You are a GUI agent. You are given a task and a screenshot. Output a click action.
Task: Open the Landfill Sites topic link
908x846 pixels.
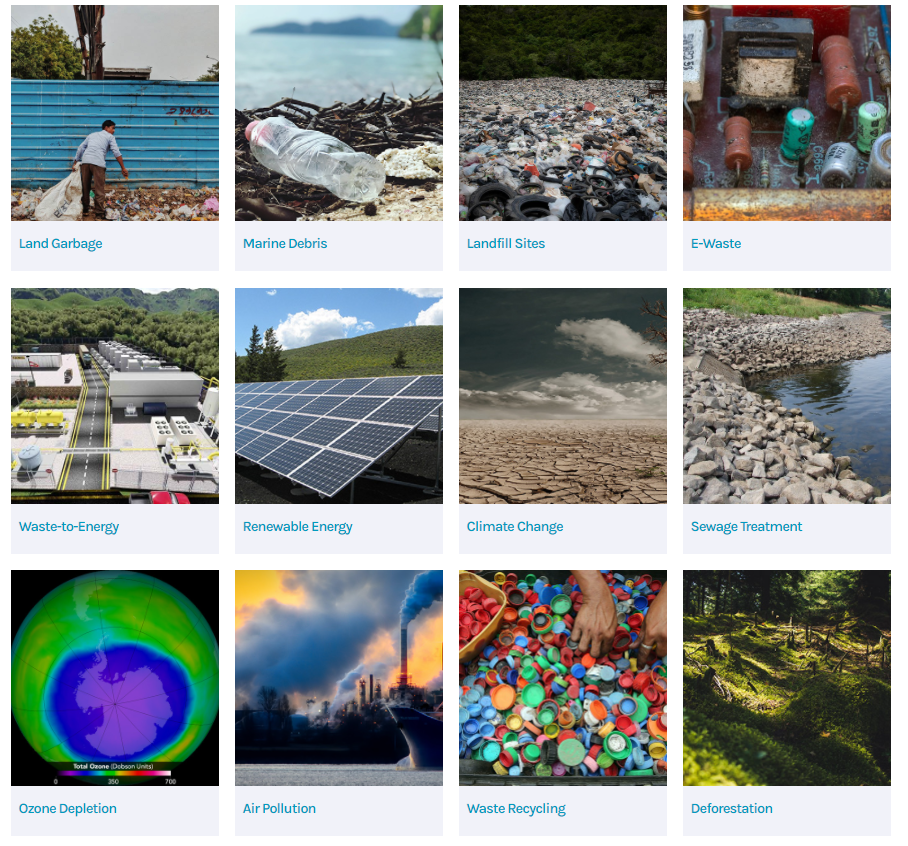coord(506,244)
